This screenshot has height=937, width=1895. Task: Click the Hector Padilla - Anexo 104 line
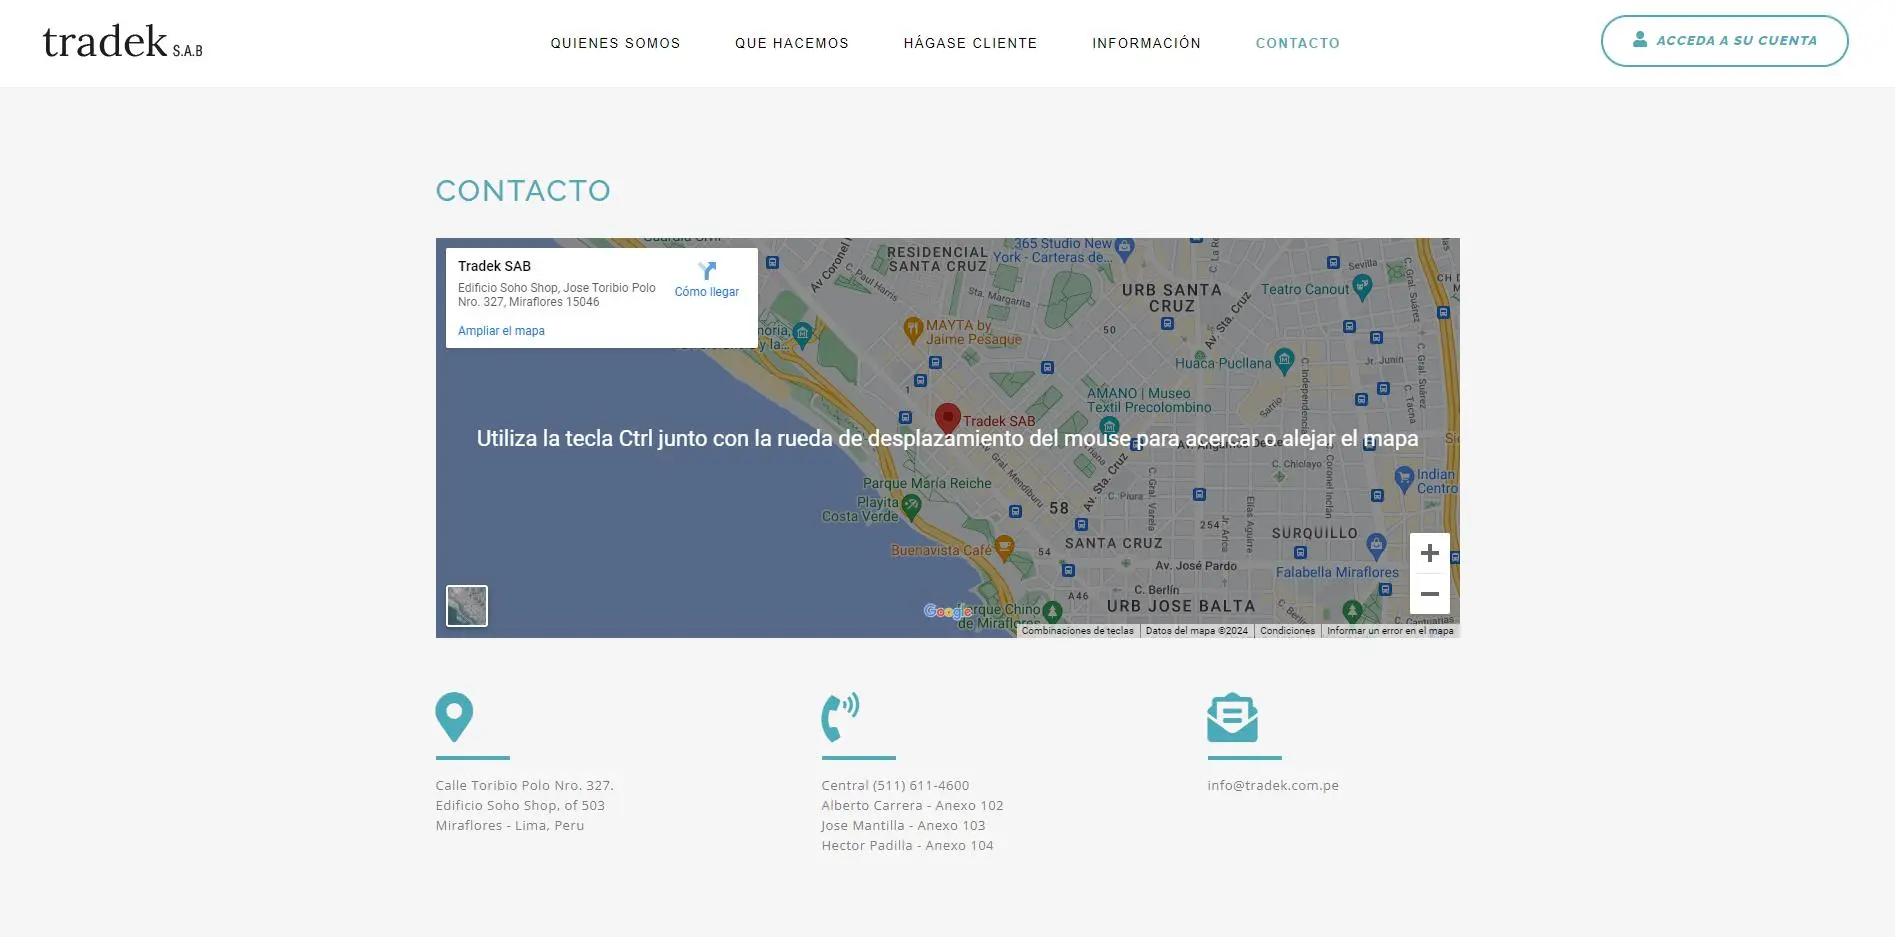tap(907, 845)
